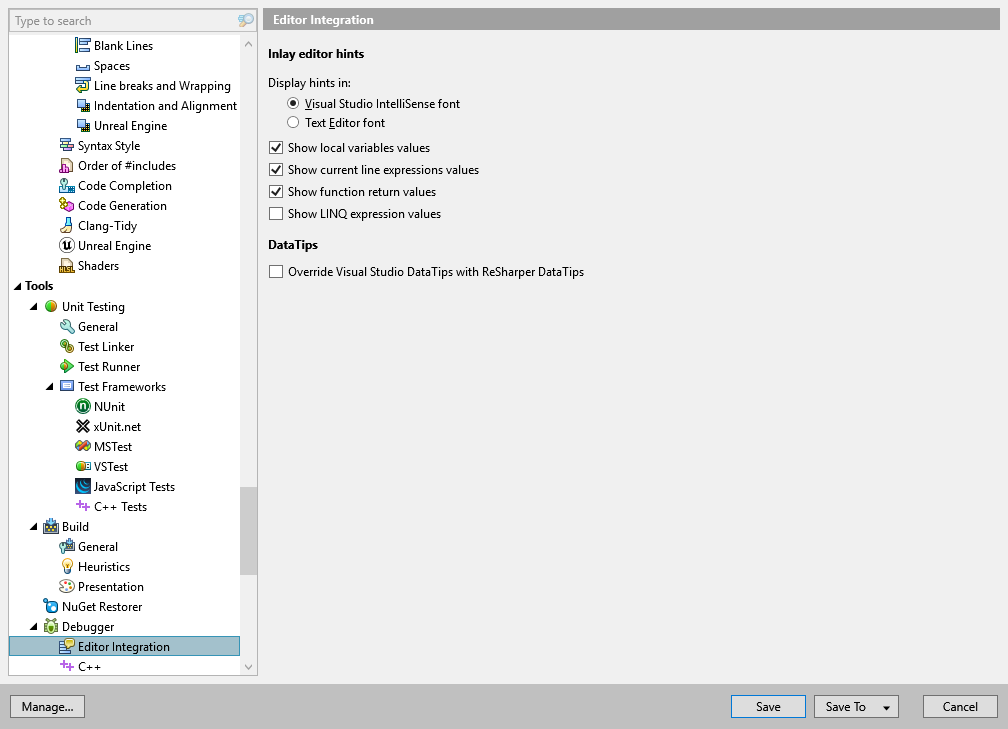
Task: Enable Override Visual Studio DataTips with ReSharper DataTips
Action: pos(275,271)
